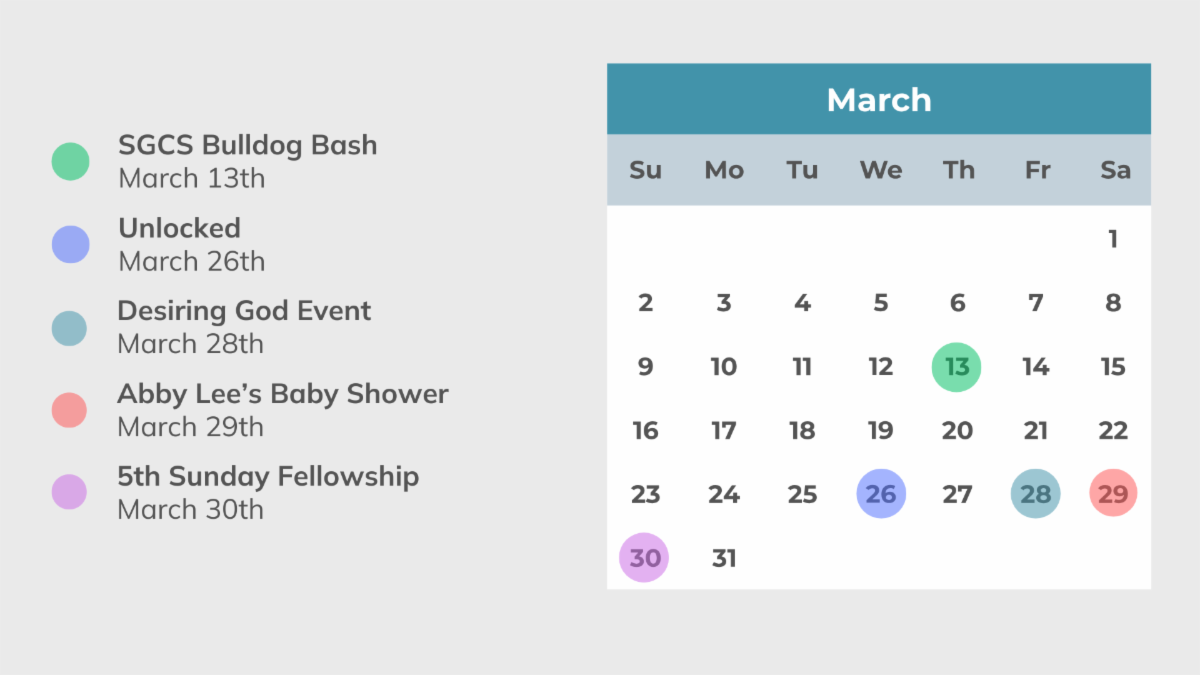The image size is (1200, 675).
Task: Select highlighted March 28 on the calendar
Action: [1035, 494]
